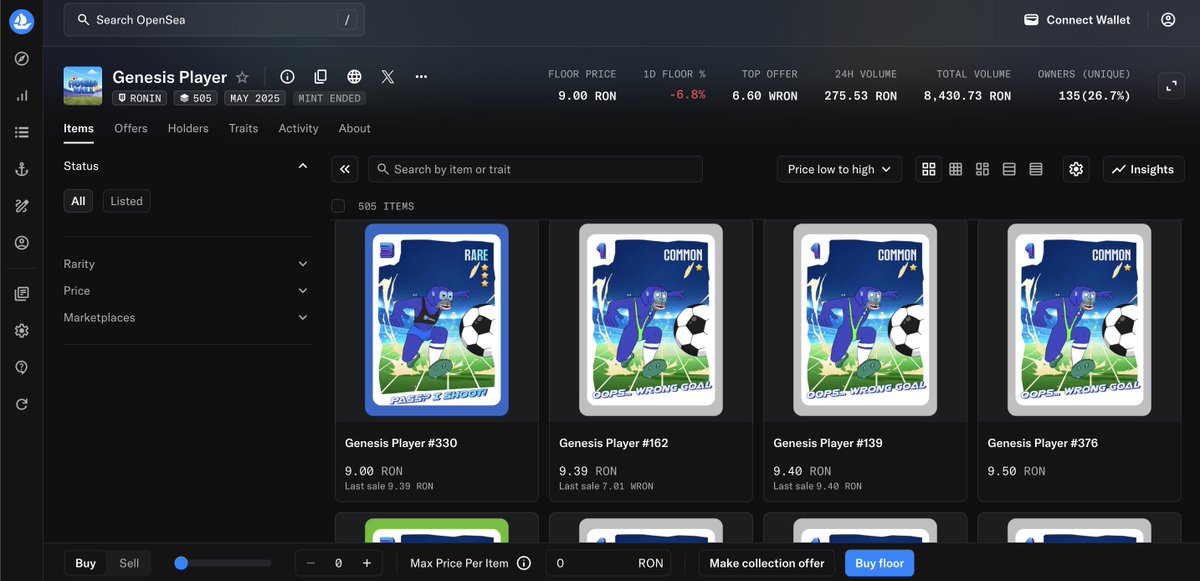Open the Holders tab
1200x581 pixels.
coord(188,128)
